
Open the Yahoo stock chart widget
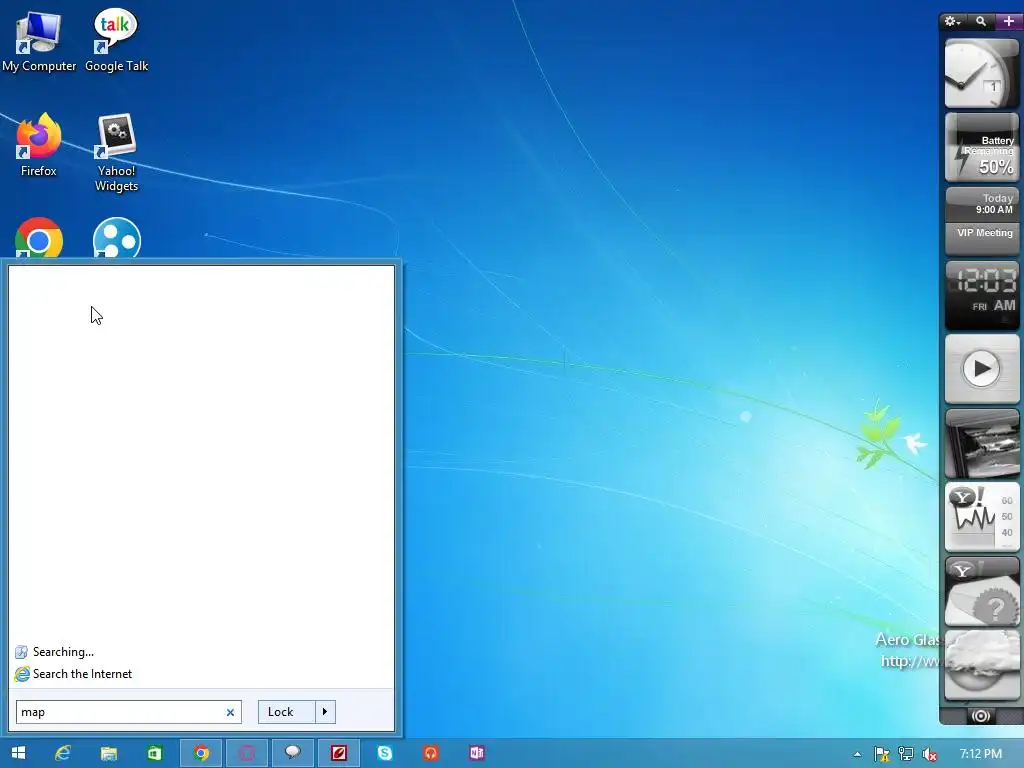(x=982, y=517)
